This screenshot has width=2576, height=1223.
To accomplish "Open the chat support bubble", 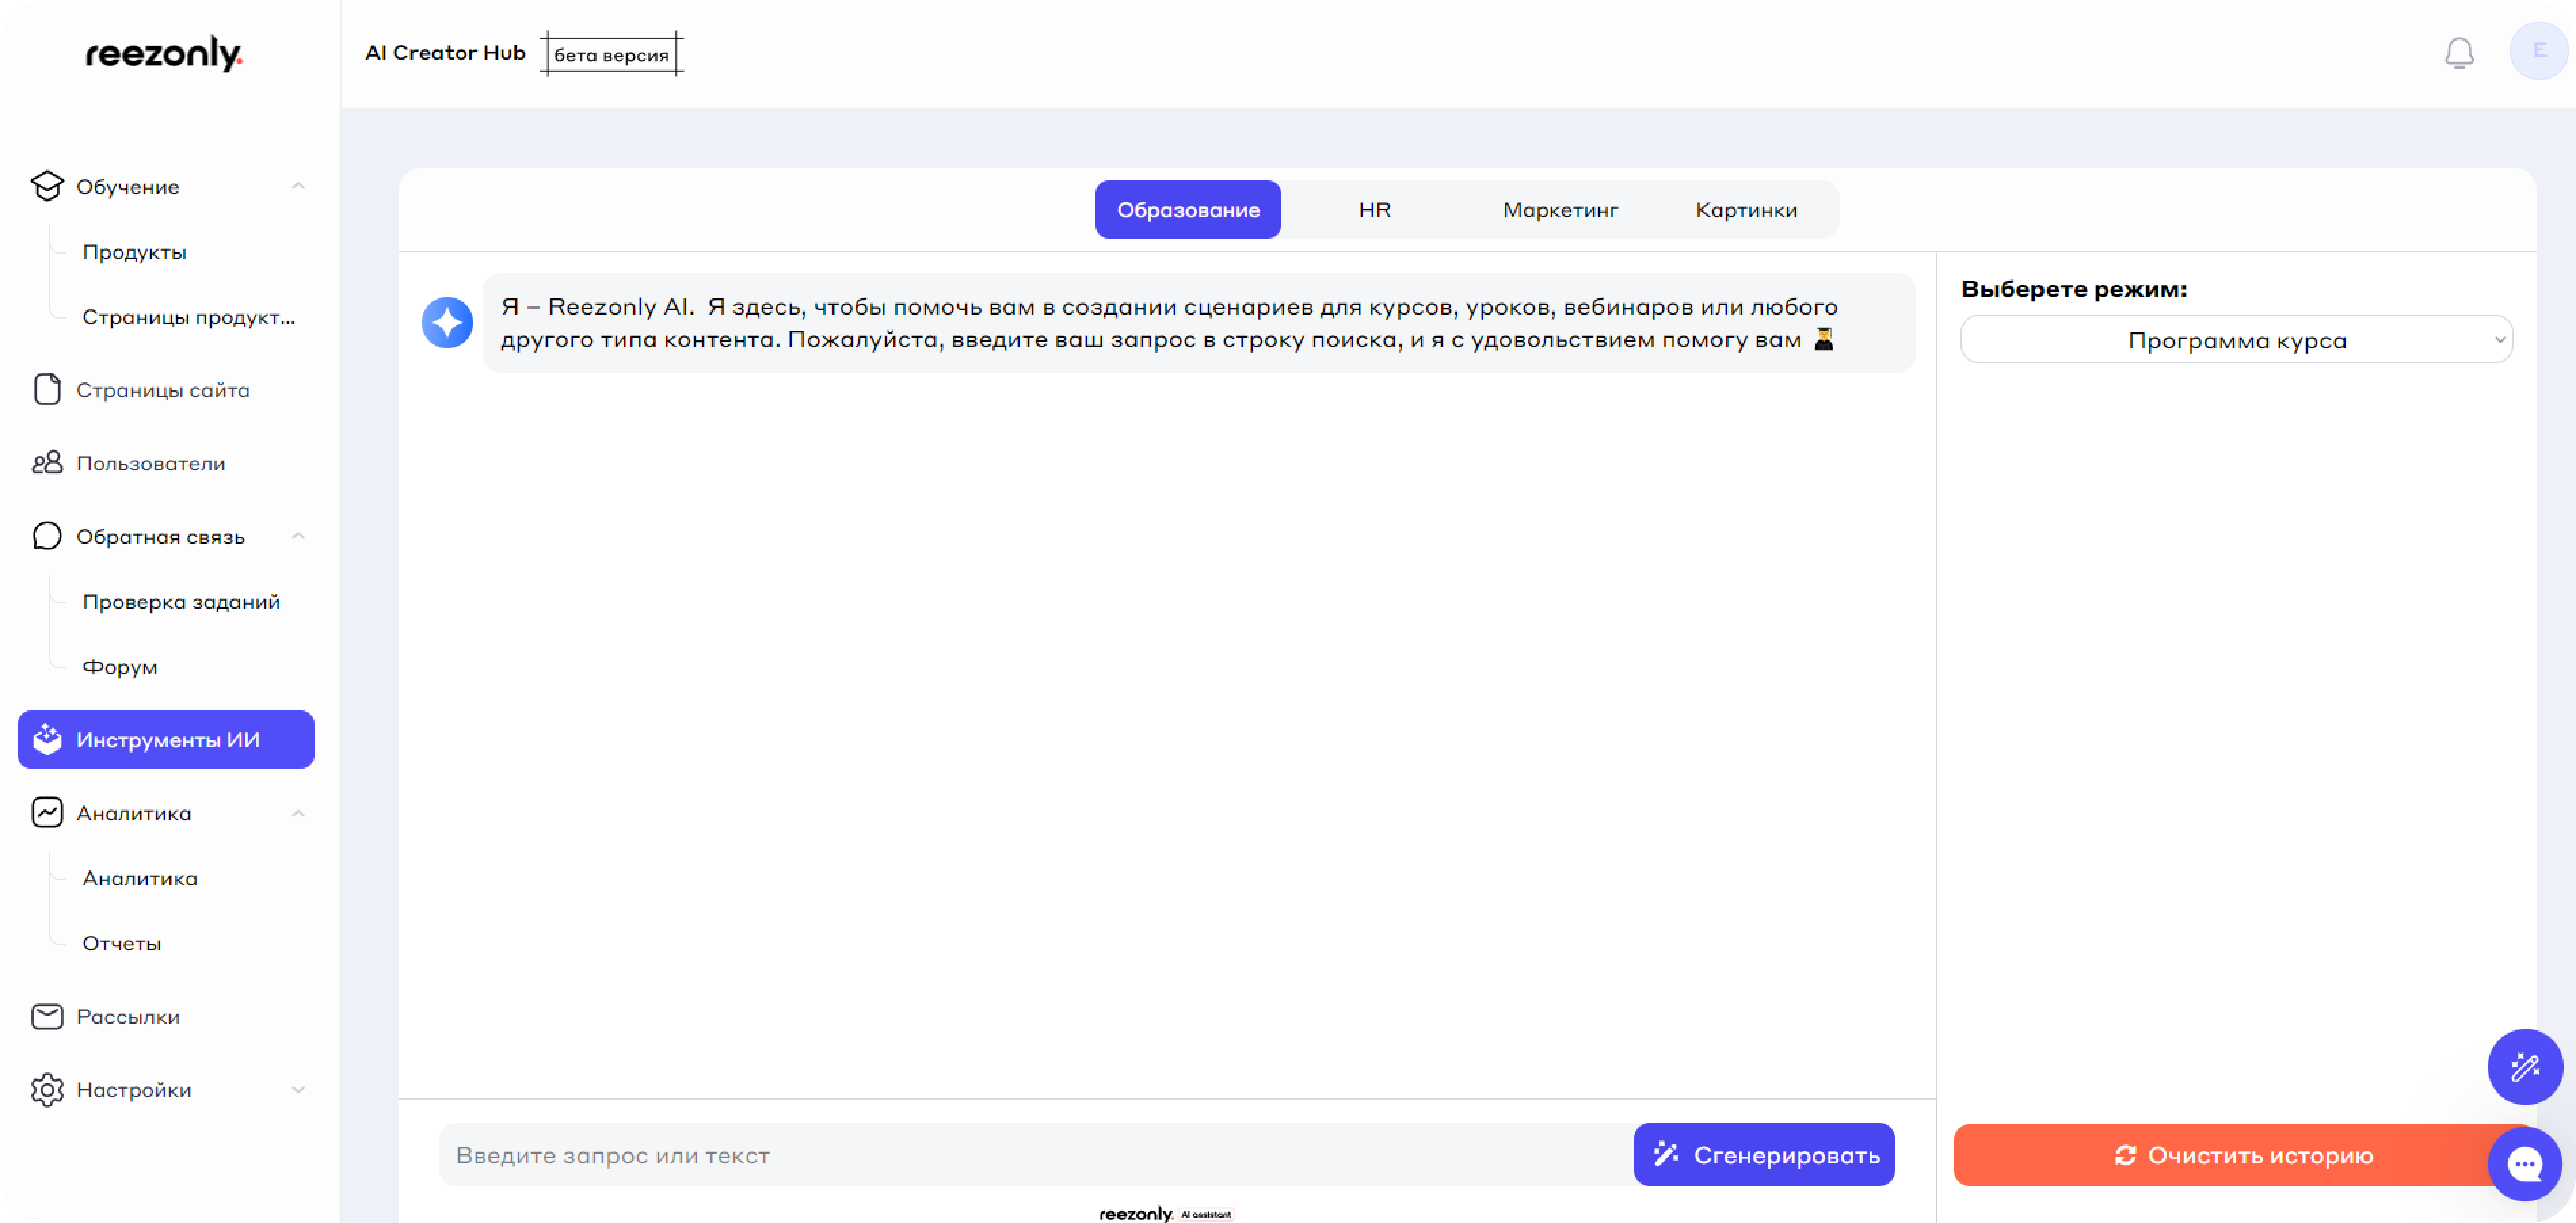I will pos(2524,1163).
